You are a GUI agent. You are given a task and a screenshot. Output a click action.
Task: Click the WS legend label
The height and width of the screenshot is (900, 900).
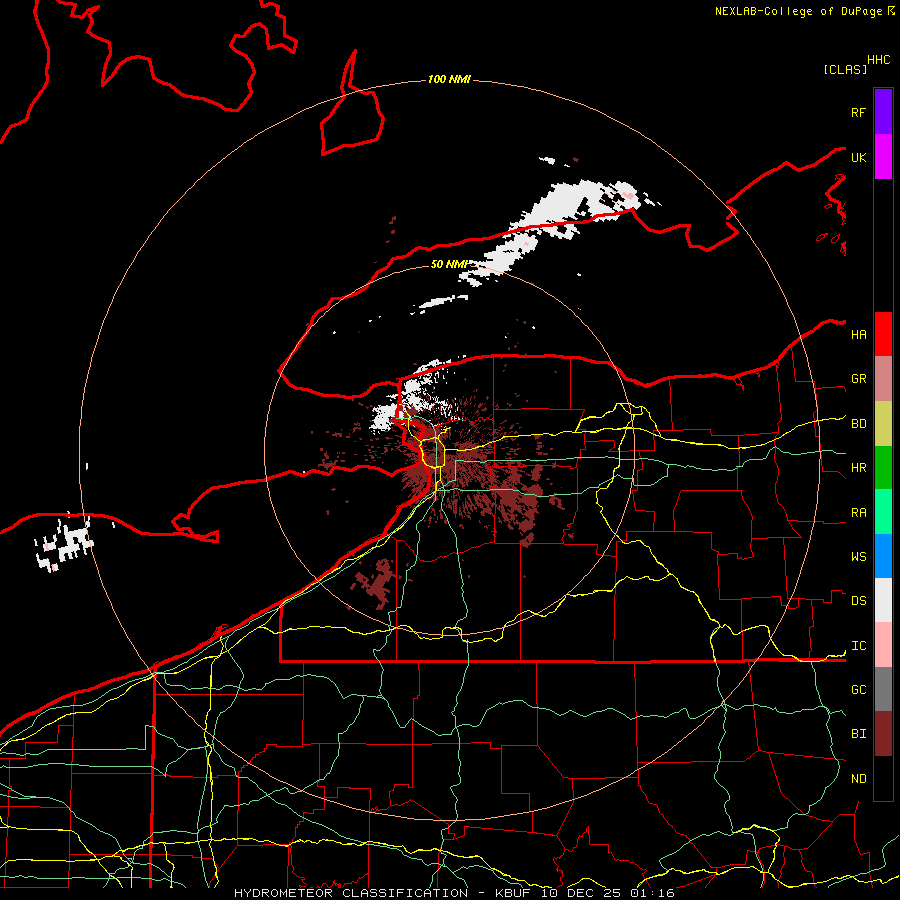coord(858,556)
